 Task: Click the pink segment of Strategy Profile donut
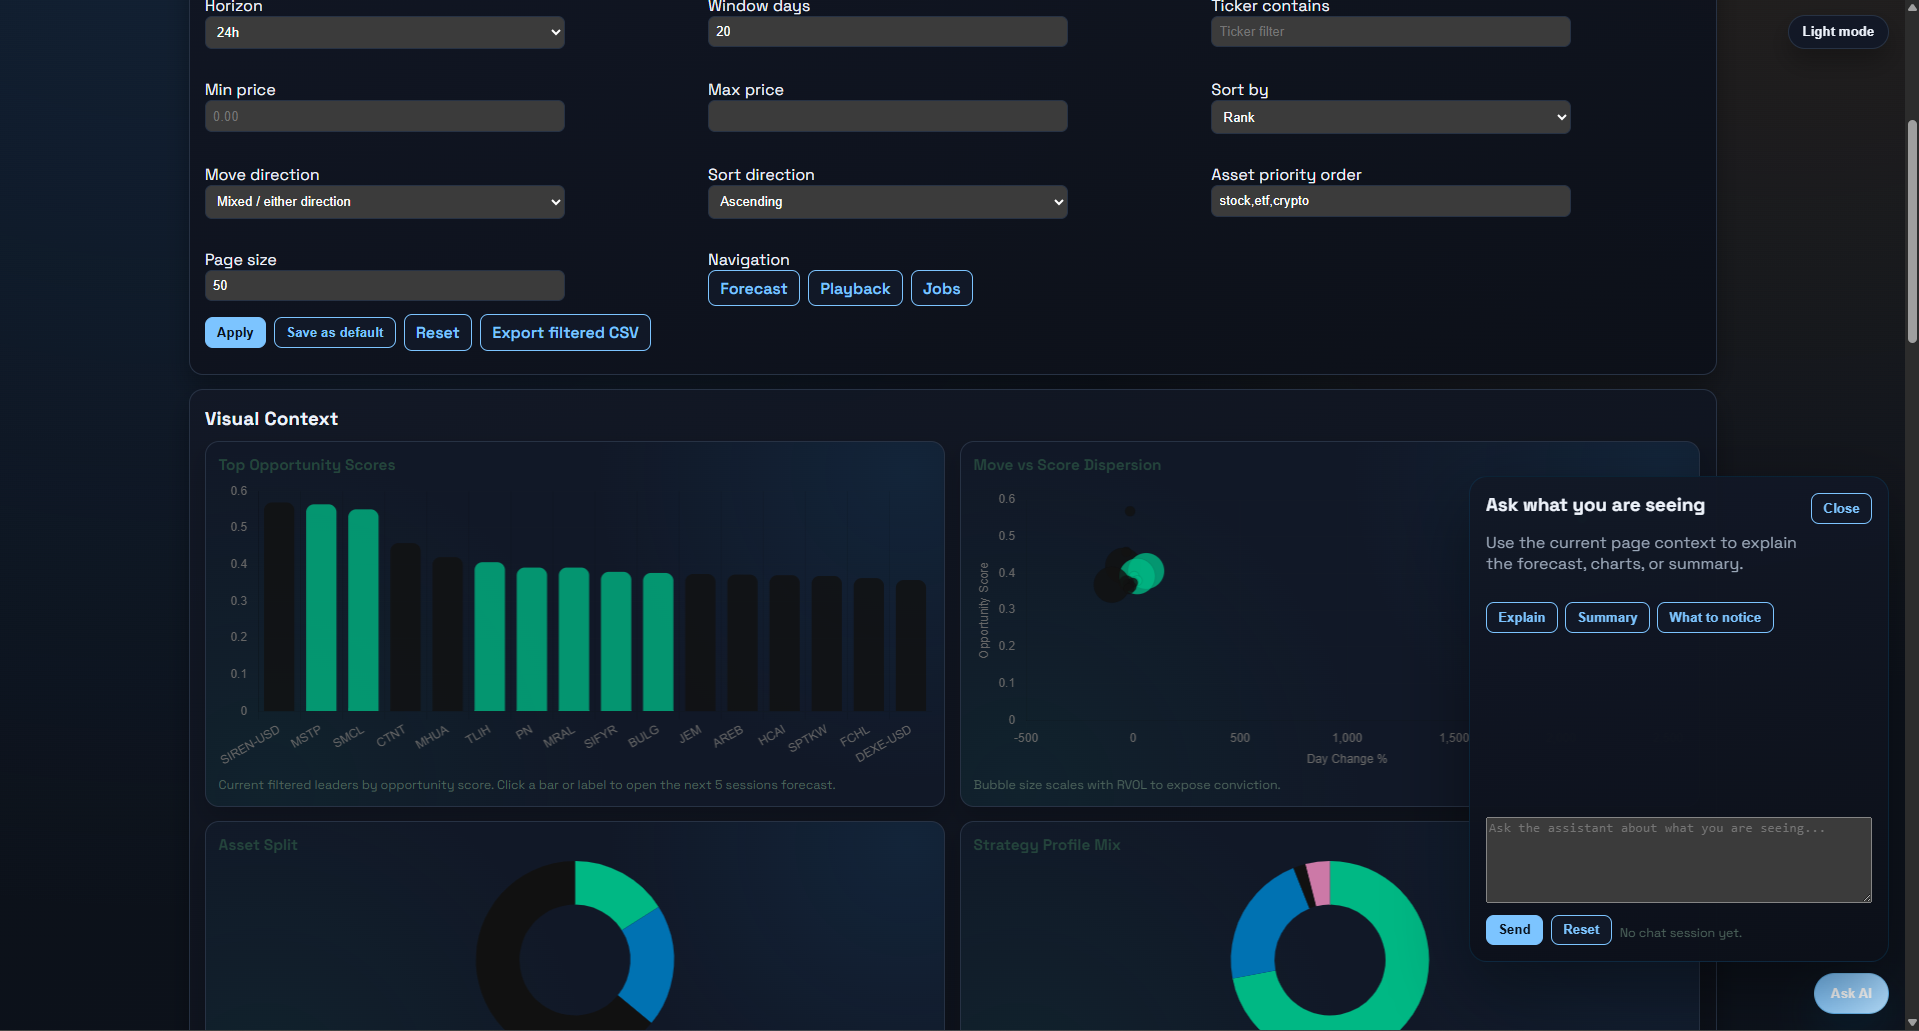[1319, 883]
